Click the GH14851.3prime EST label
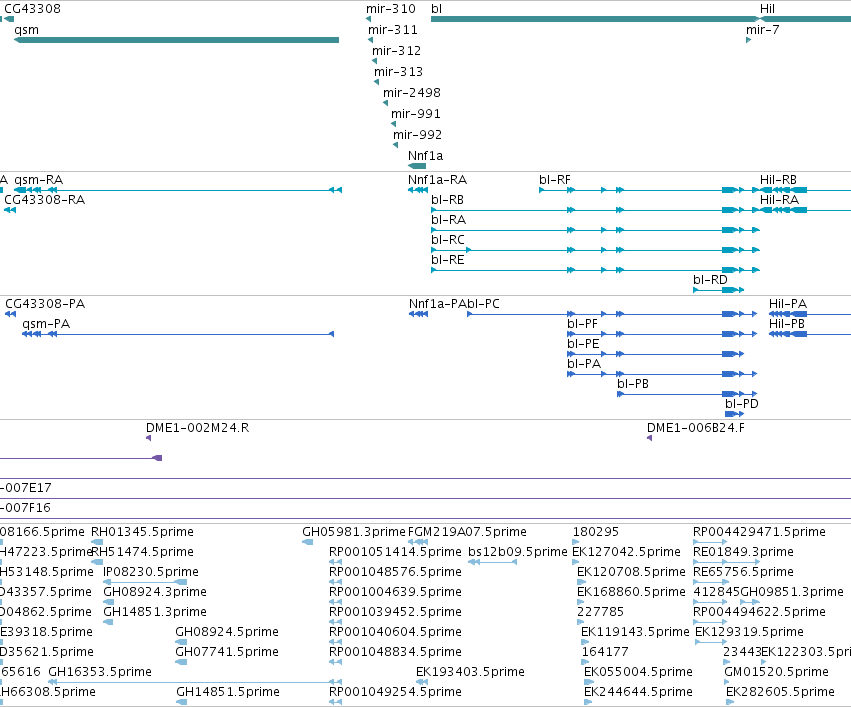Viewport: 851px width, 707px height. tap(155, 612)
